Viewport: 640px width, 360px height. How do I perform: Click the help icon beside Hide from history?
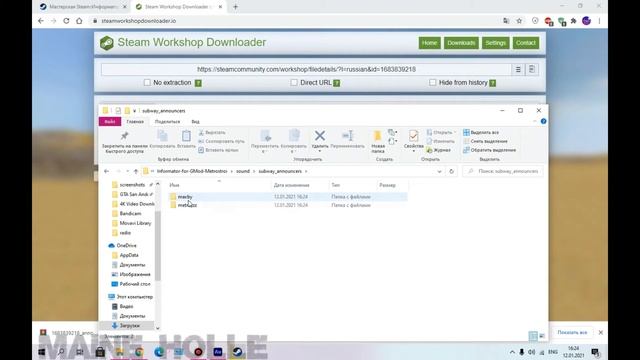click(x=493, y=83)
